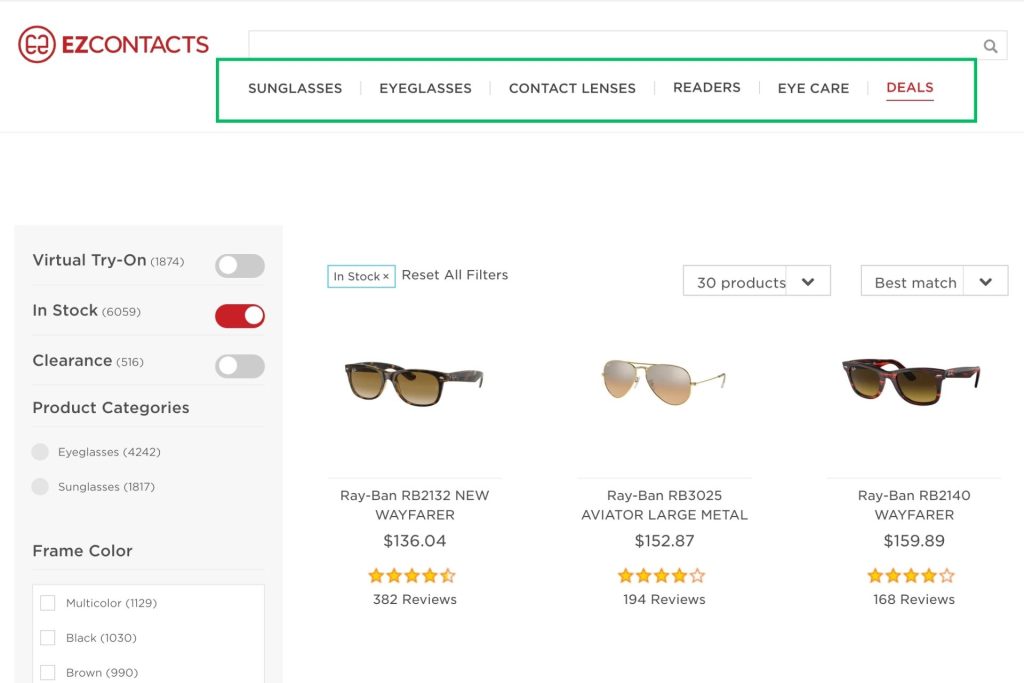Click the 194 Reviews link

(x=664, y=599)
